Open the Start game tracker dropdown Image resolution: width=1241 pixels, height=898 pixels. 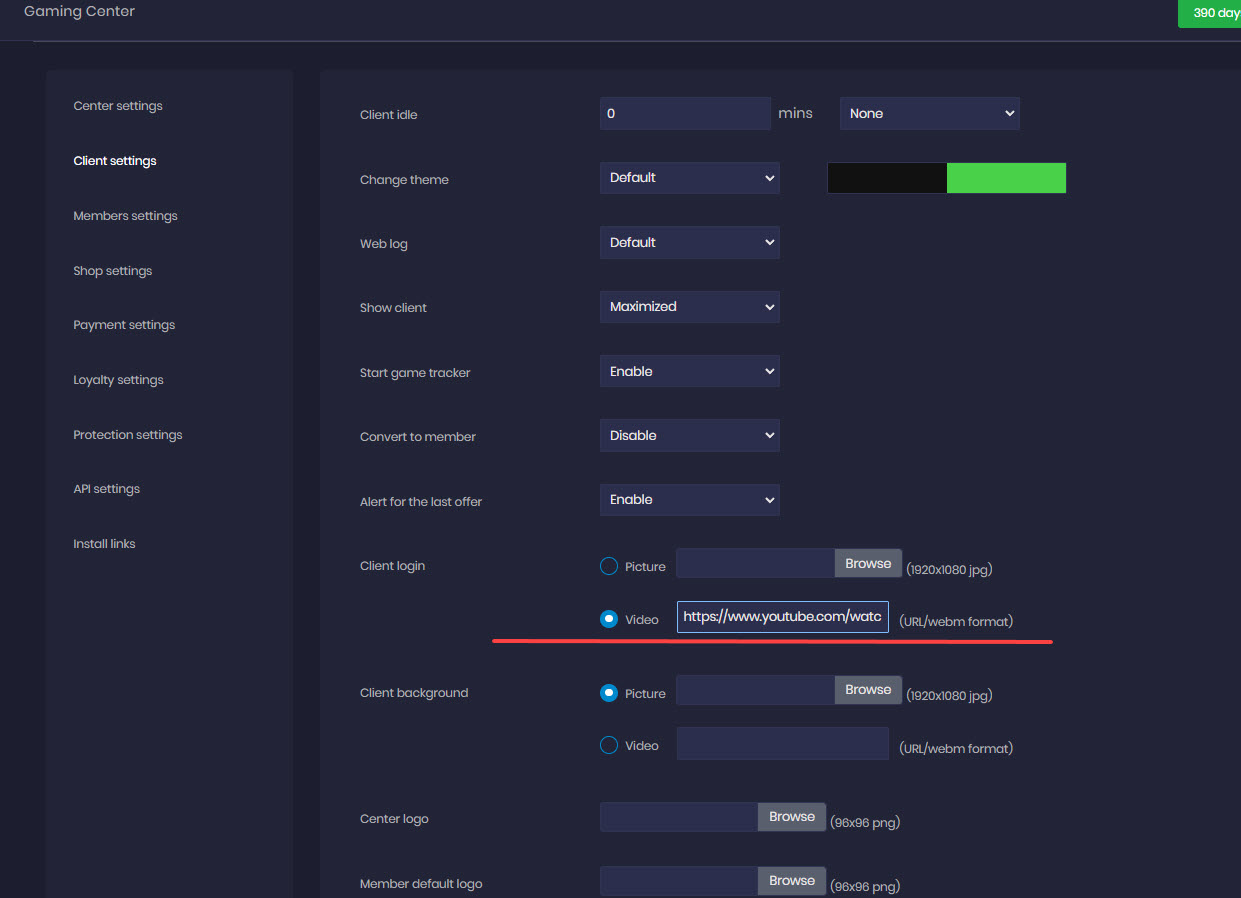click(x=689, y=371)
